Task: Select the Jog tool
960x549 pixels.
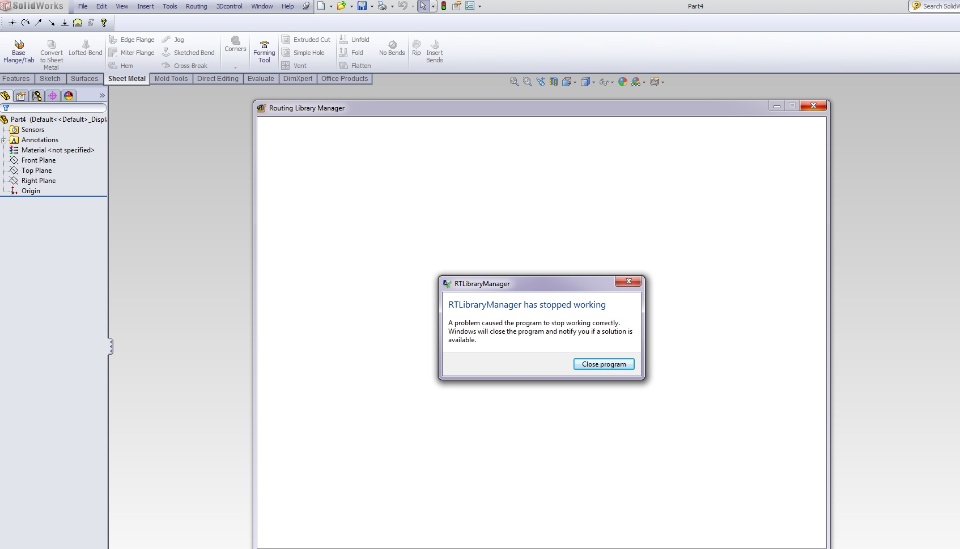Action: (x=173, y=39)
